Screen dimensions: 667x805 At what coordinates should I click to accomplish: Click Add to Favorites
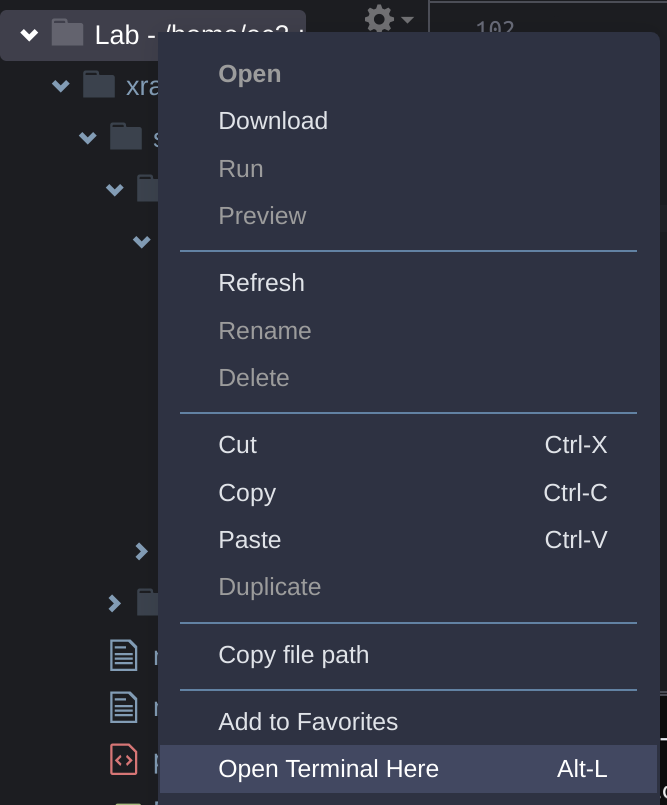(307, 722)
